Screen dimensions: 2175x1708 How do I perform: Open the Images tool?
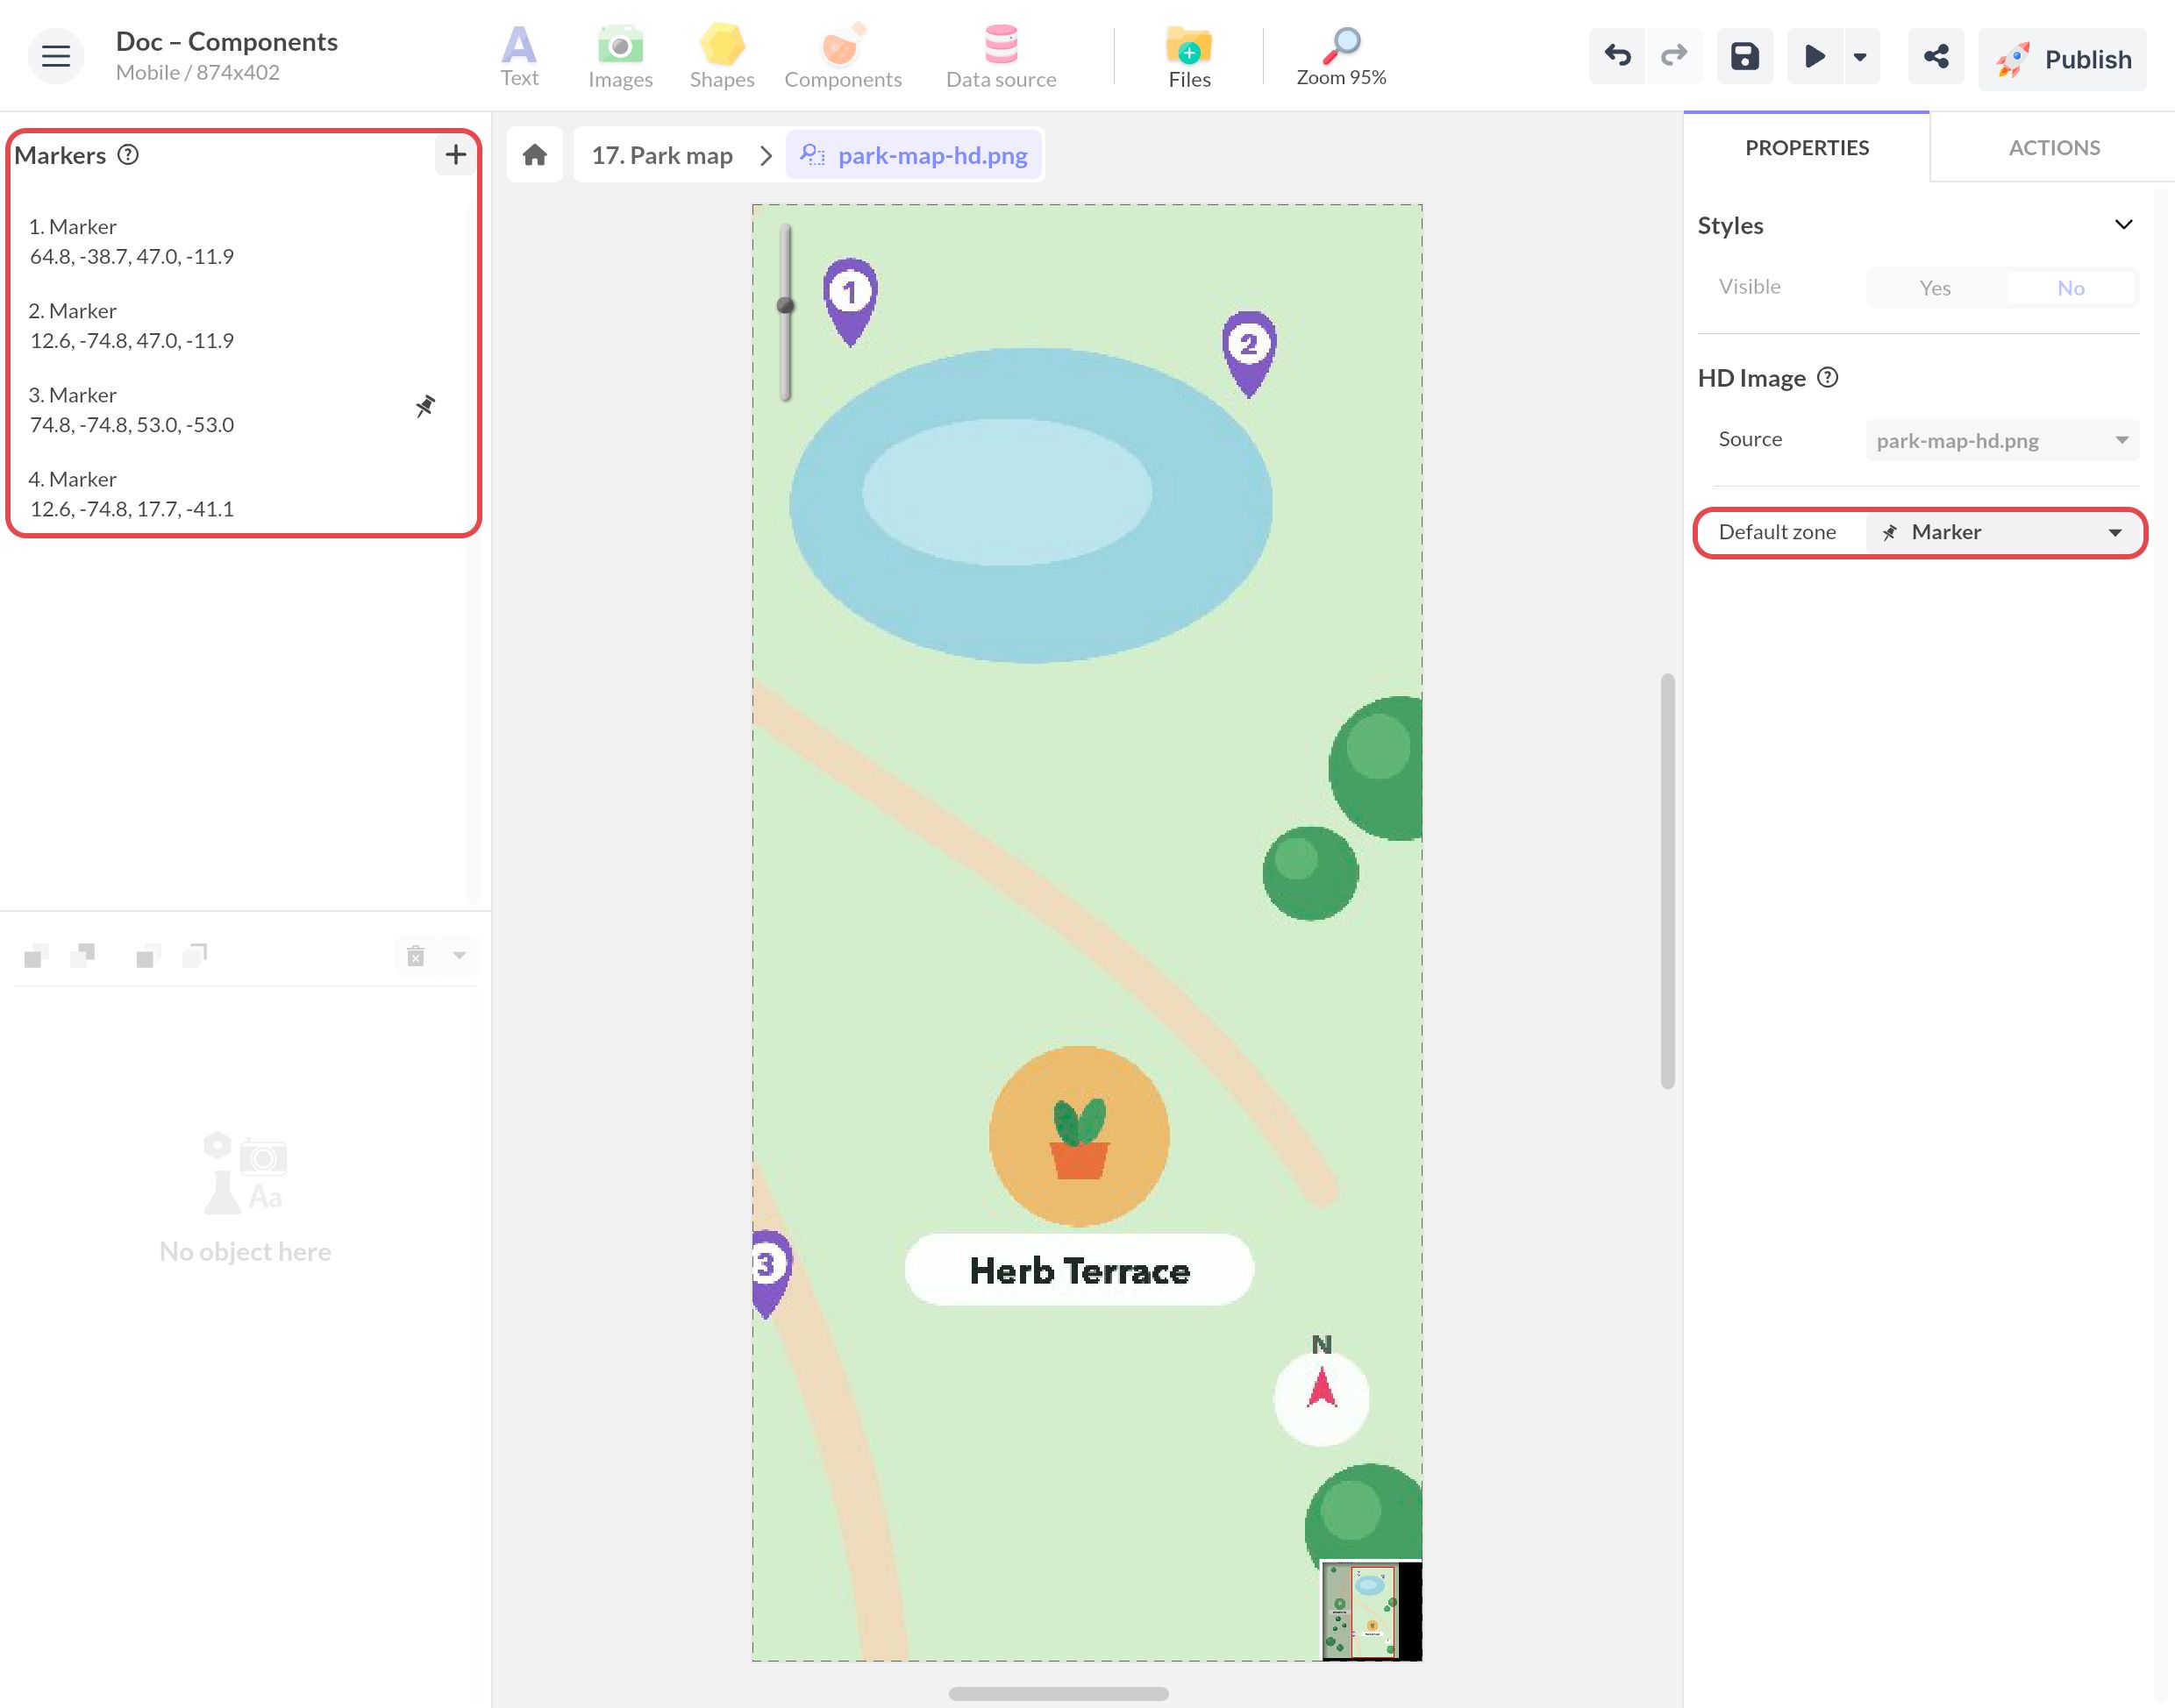pos(620,56)
